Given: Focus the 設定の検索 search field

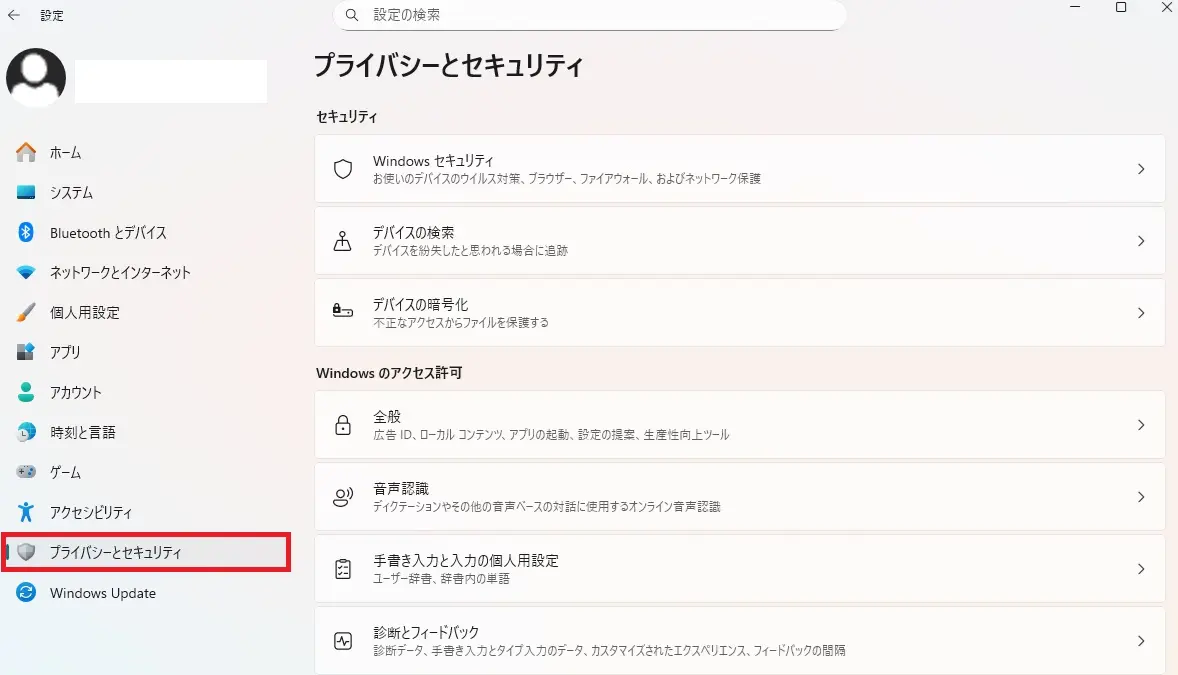Looking at the screenshot, I should coord(589,15).
